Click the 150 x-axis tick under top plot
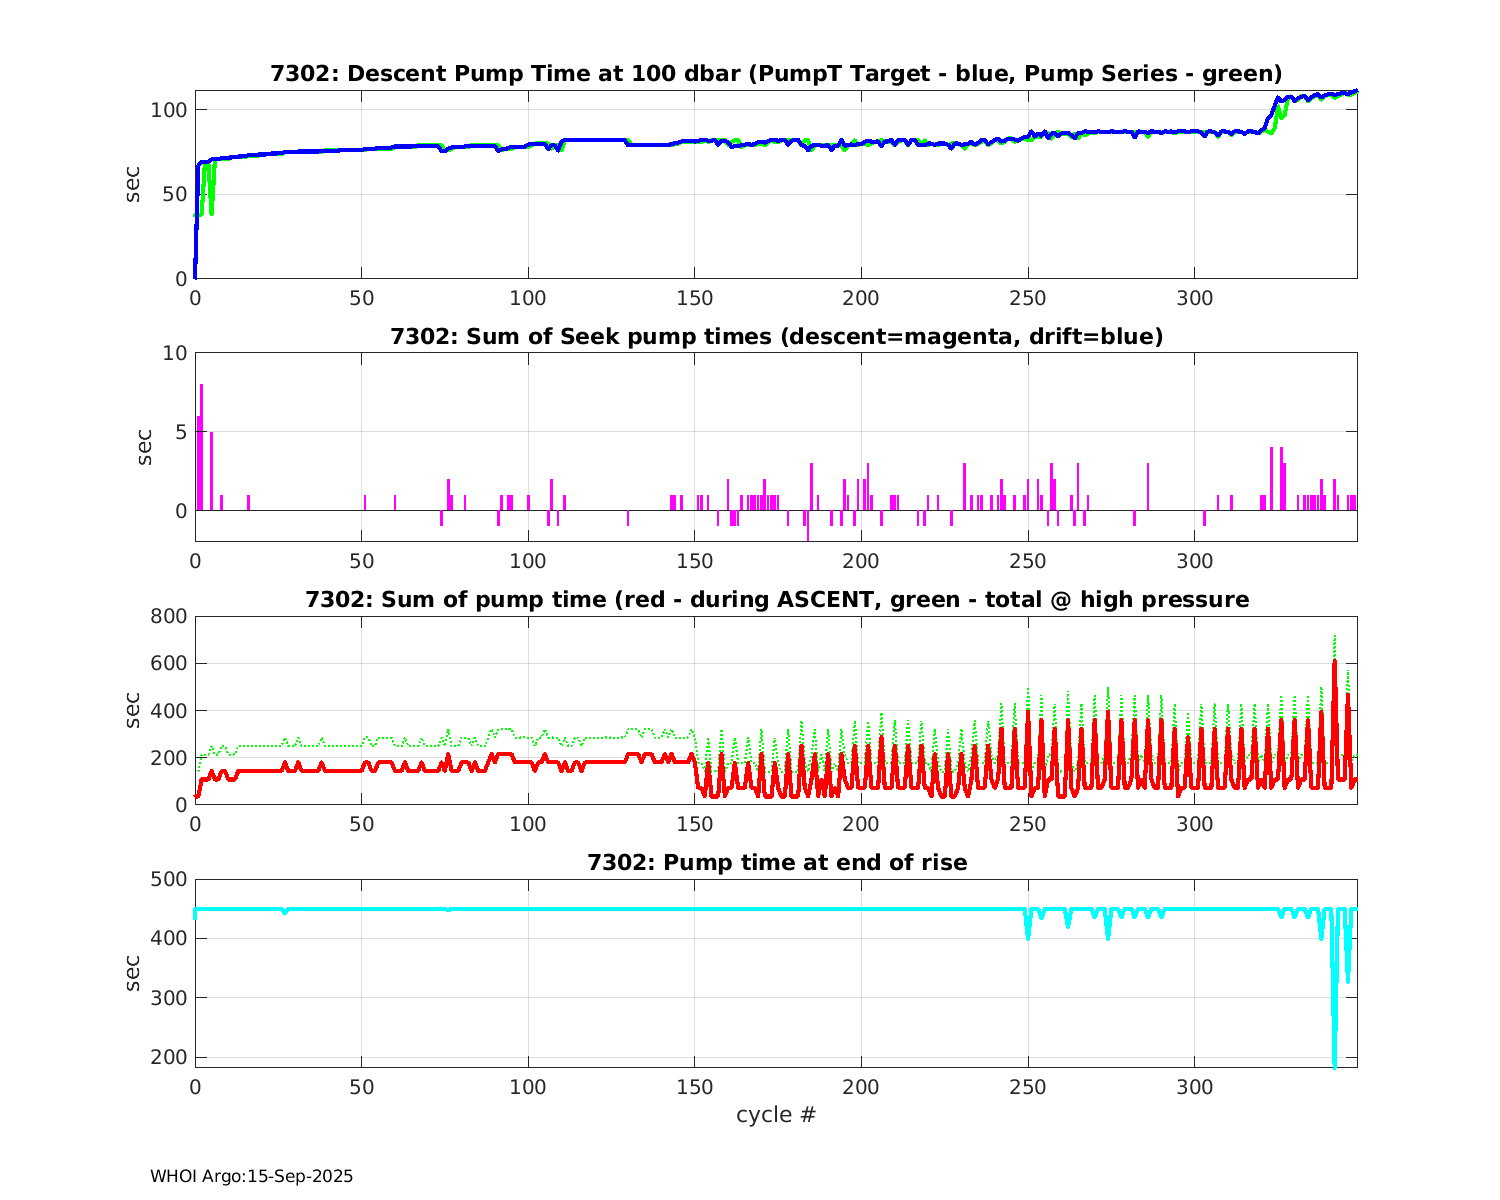 click(x=694, y=298)
